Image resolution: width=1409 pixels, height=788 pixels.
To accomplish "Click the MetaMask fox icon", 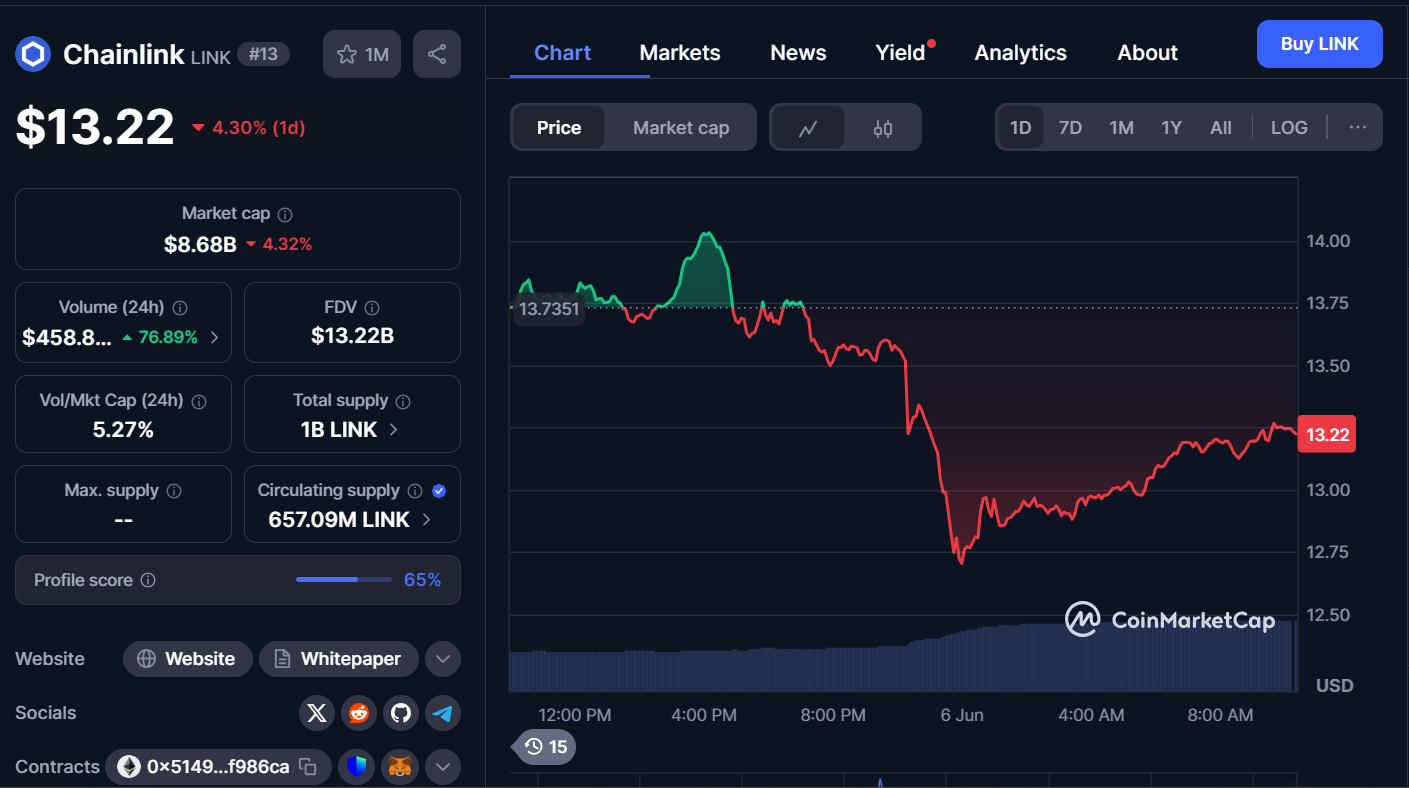I will (x=399, y=767).
